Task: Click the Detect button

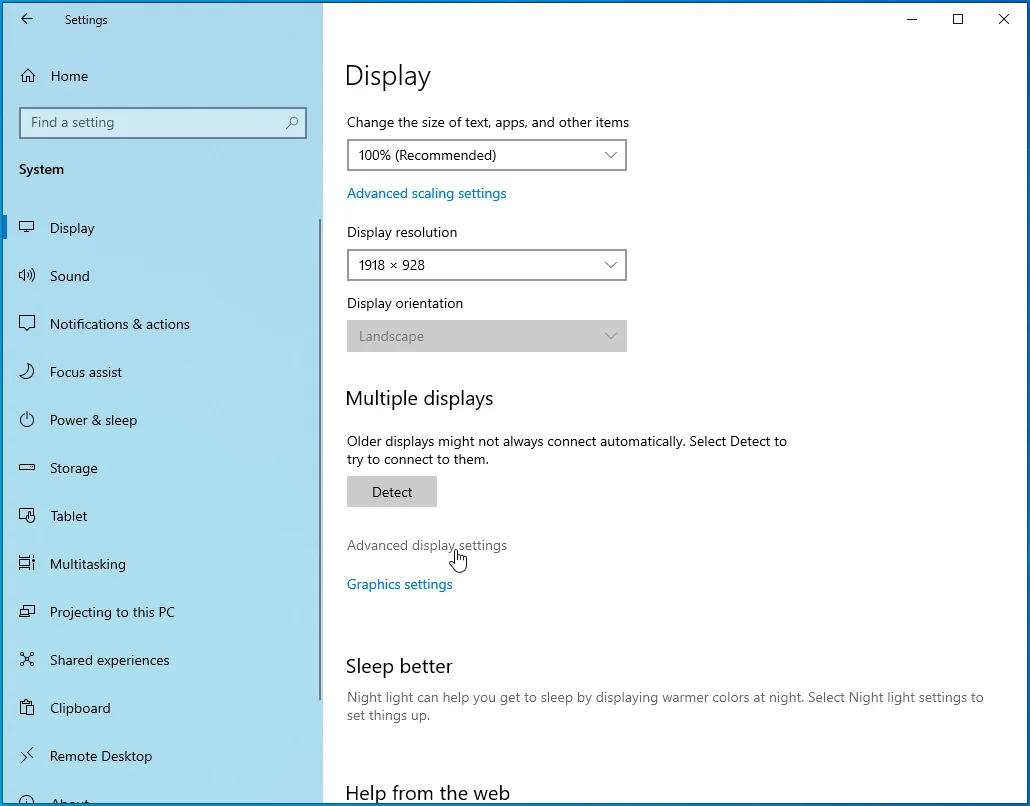Action: (x=392, y=491)
